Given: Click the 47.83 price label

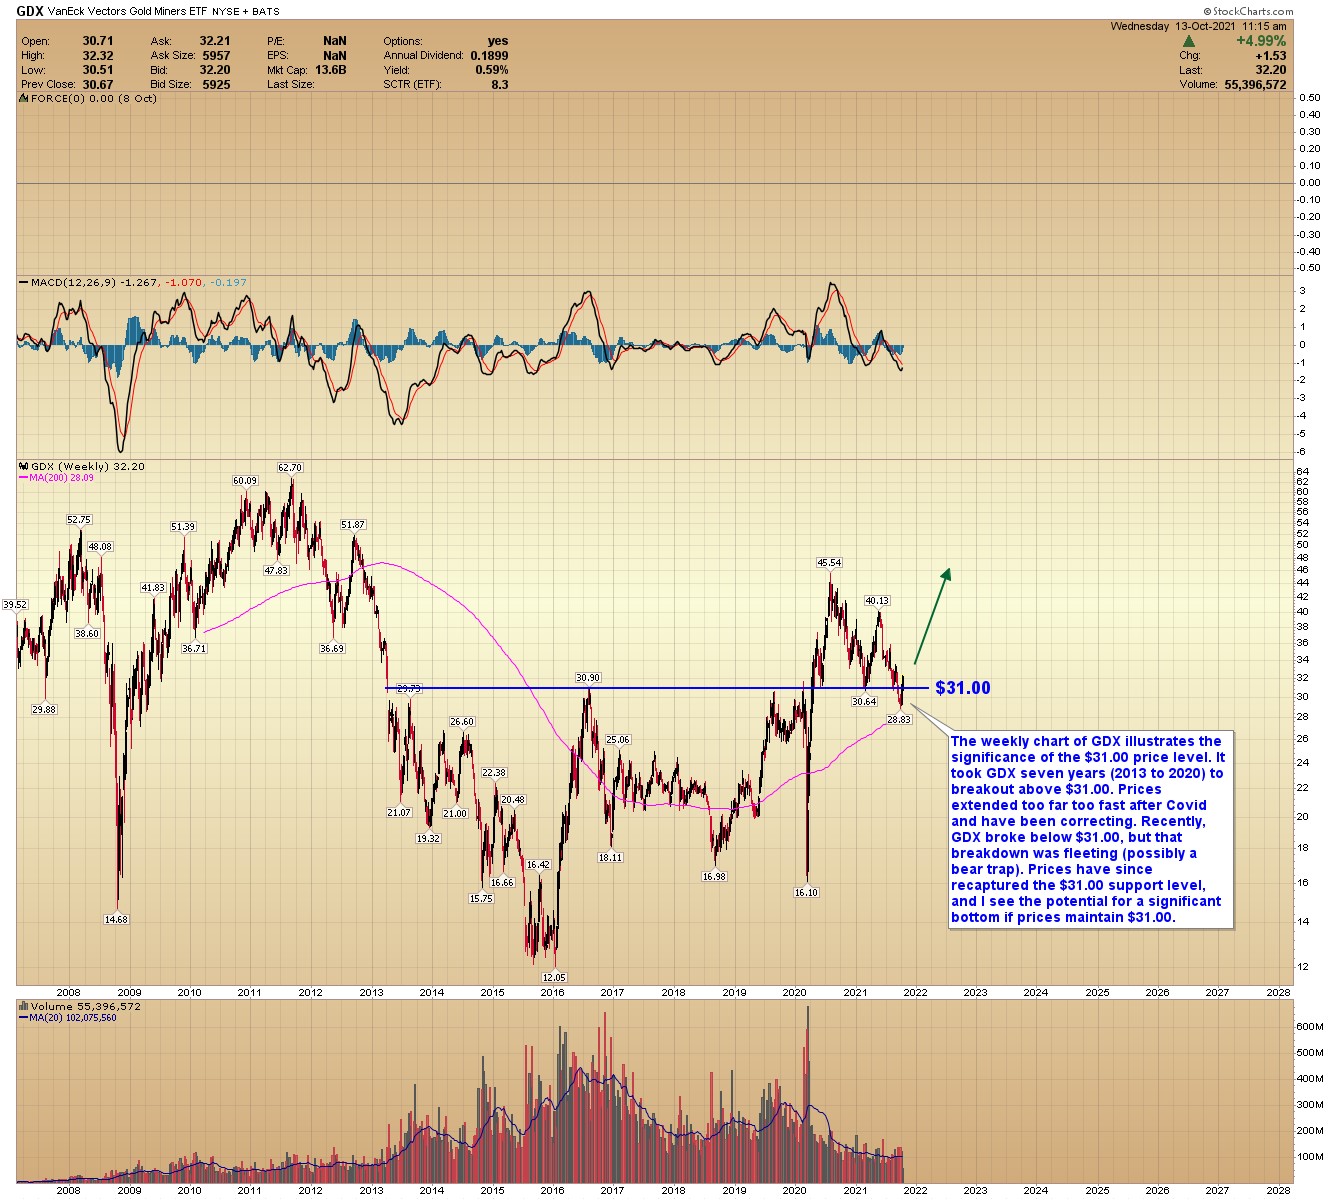Looking at the screenshot, I should coord(276,570).
